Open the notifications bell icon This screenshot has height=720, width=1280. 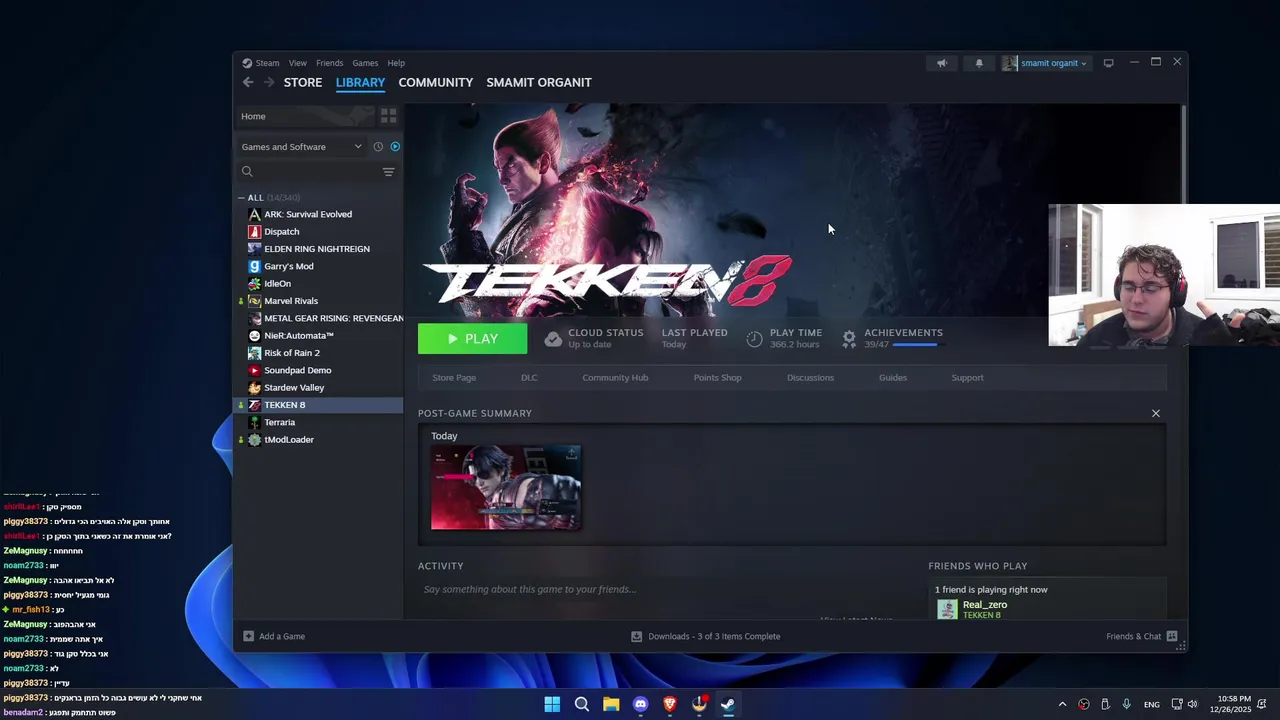pos(979,63)
